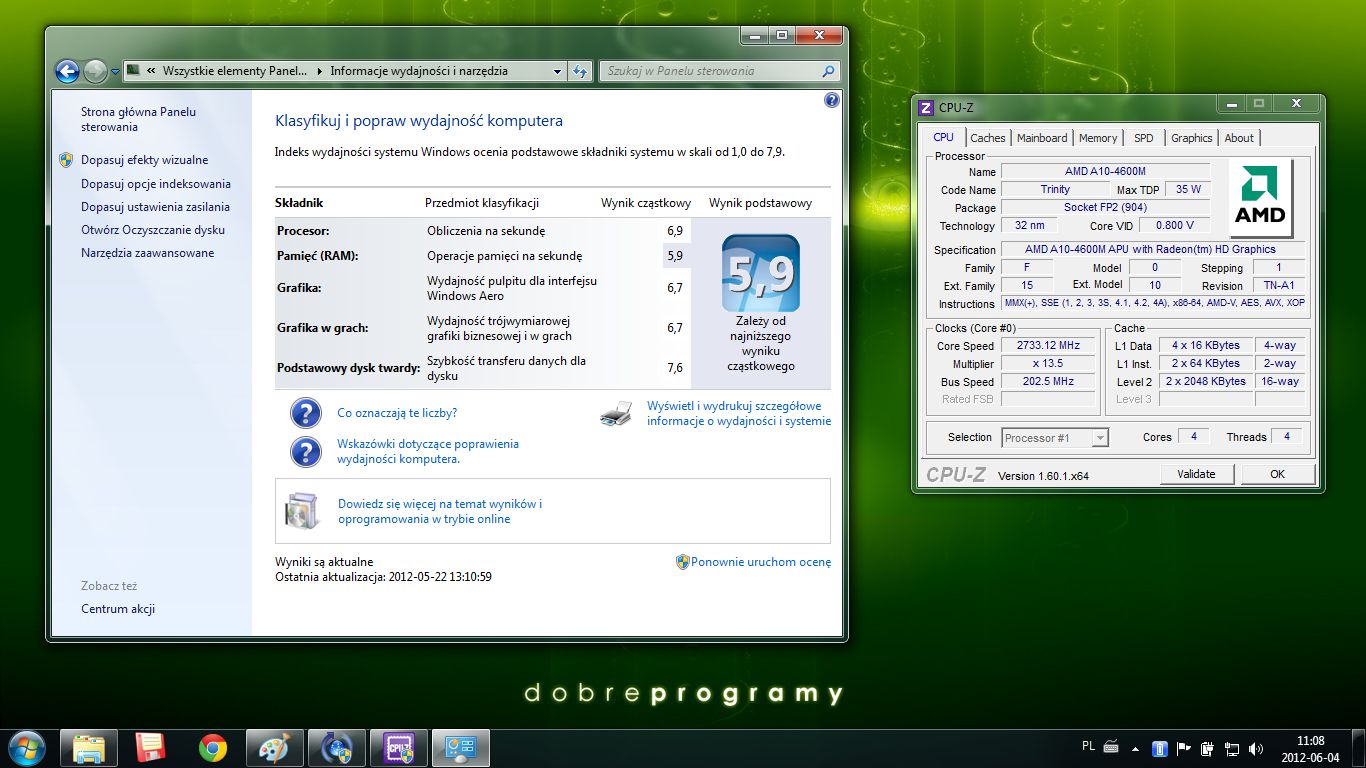
Task: Open the SPD tab in CPU-Z
Action: point(1143,138)
